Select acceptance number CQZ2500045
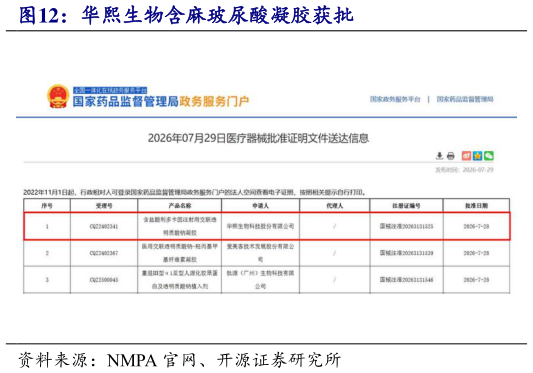Image resolution: width=533 pixels, height=373 pixels. click(104, 280)
